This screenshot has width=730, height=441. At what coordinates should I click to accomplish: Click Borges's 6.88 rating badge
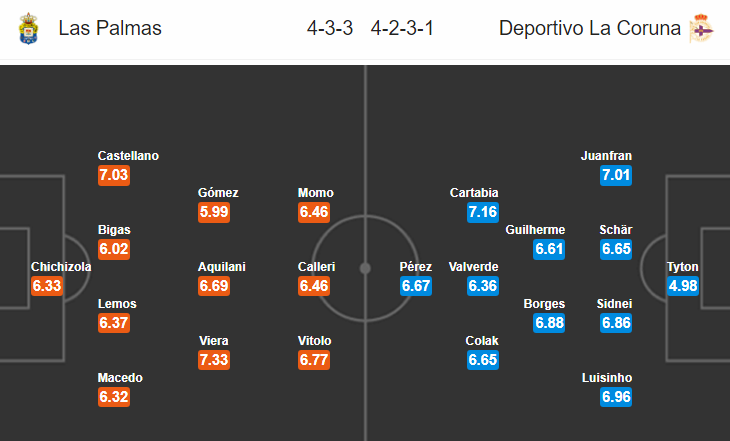click(549, 323)
